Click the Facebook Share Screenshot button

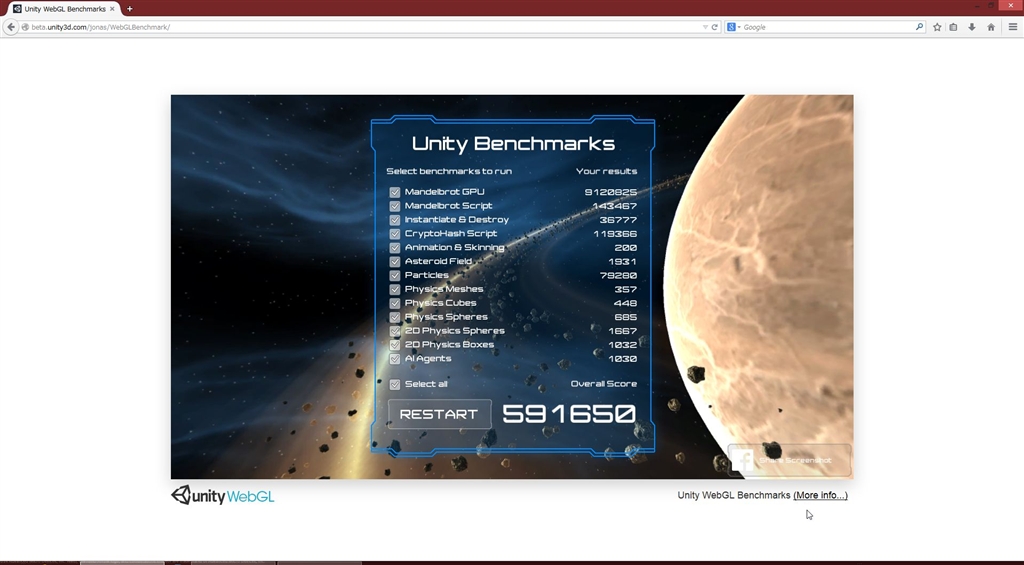pyautogui.click(x=789, y=460)
